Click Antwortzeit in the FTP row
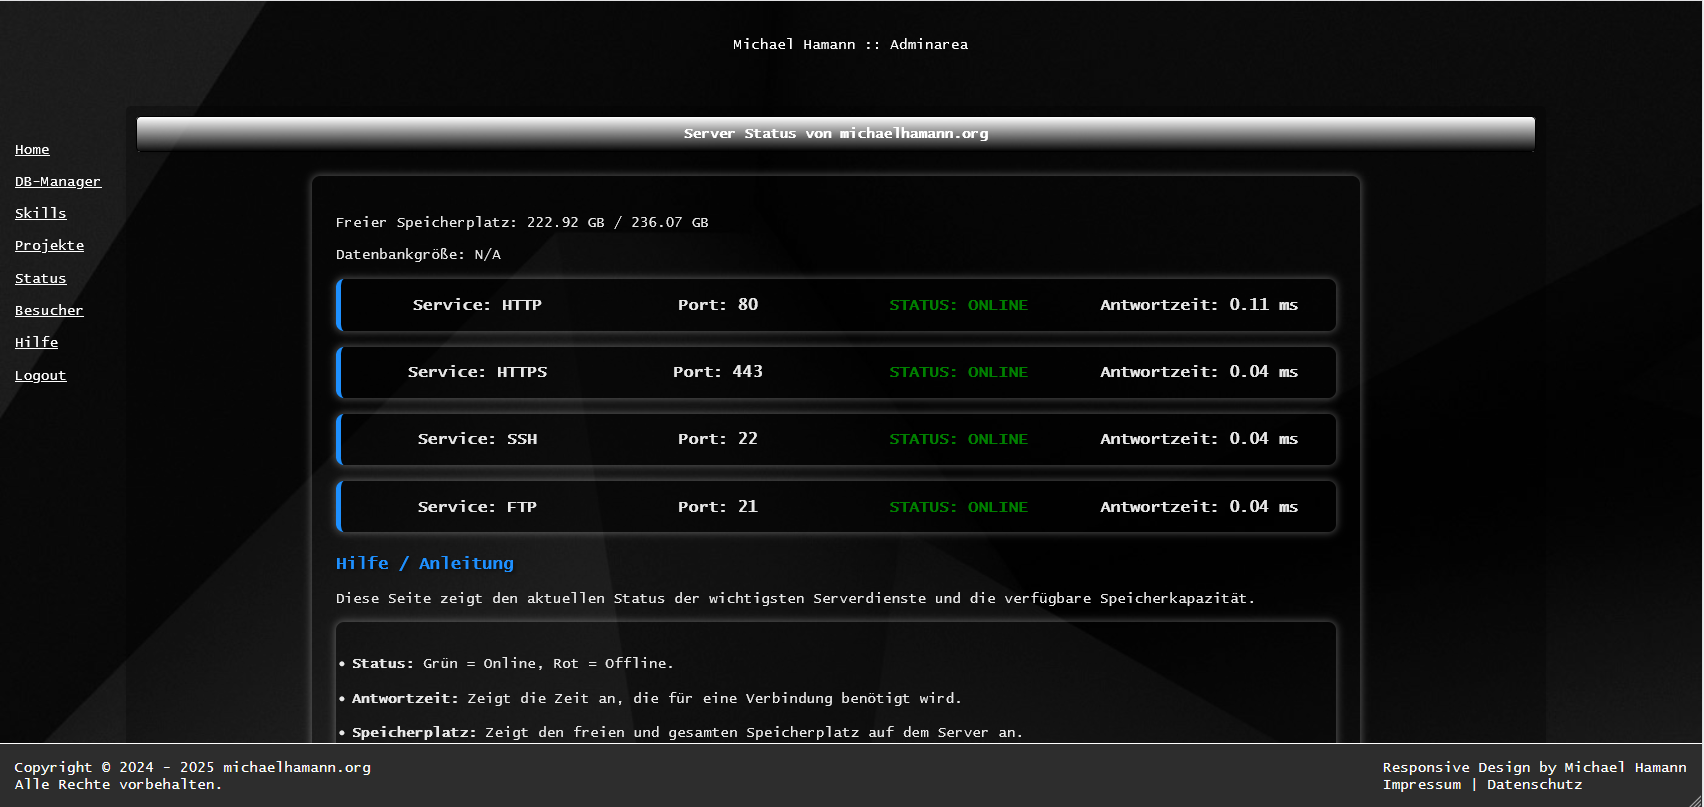The height and width of the screenshot is (807, 1704). (x=1199, y=507)
